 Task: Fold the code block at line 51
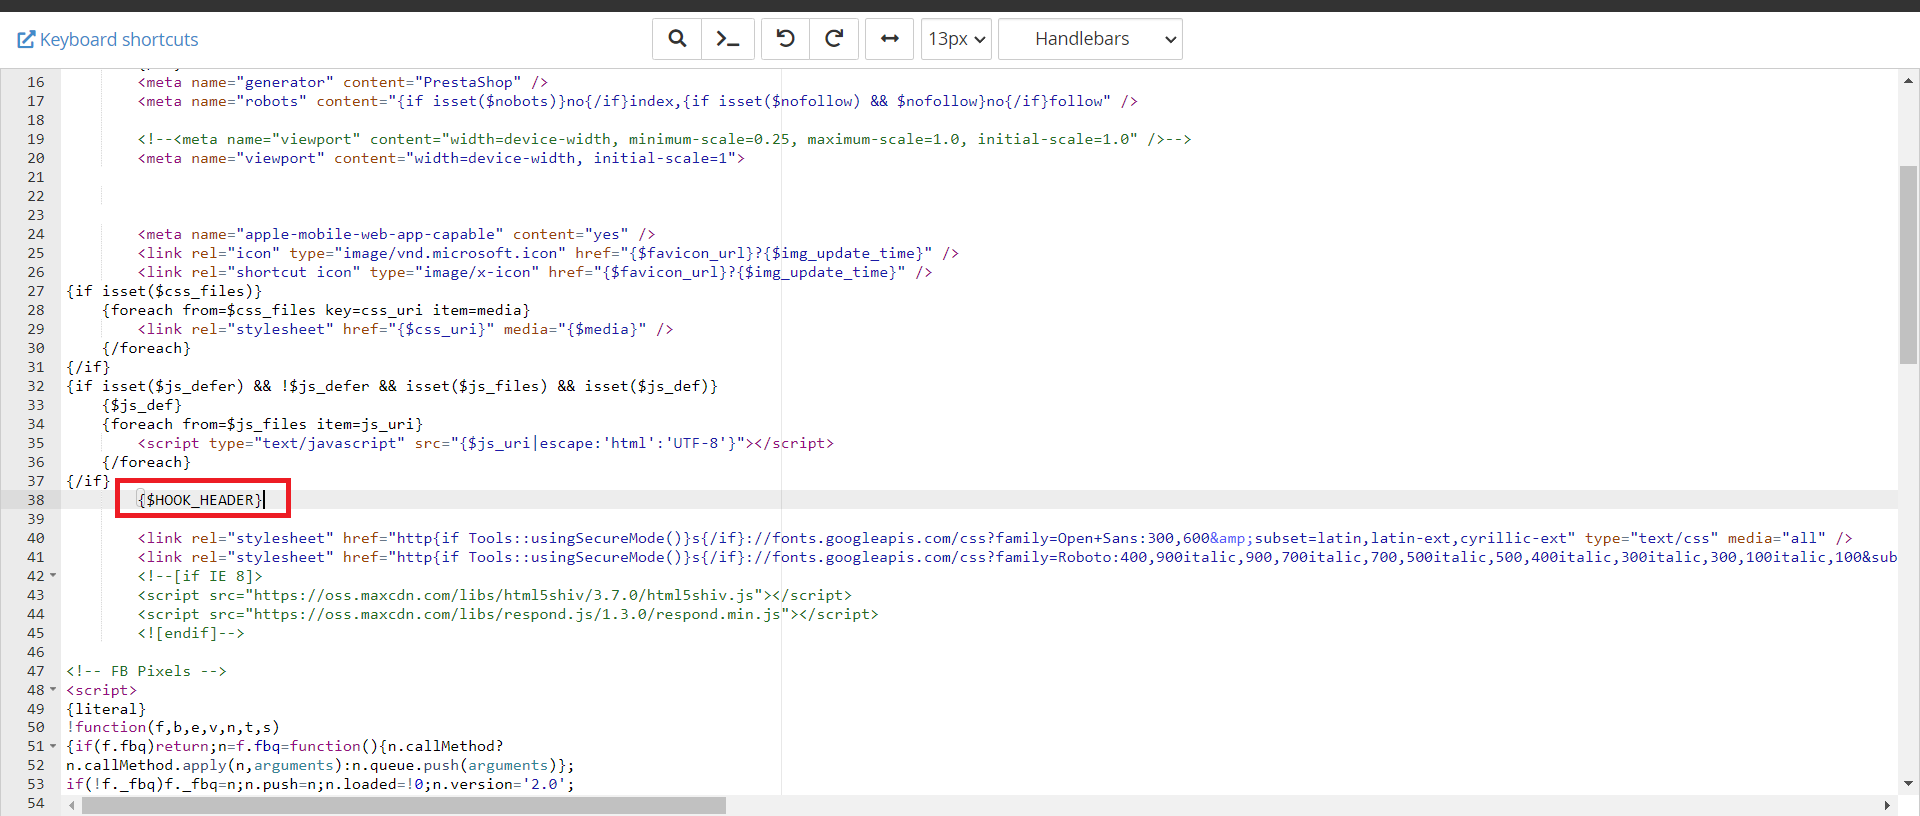click(x=53, y=746)
